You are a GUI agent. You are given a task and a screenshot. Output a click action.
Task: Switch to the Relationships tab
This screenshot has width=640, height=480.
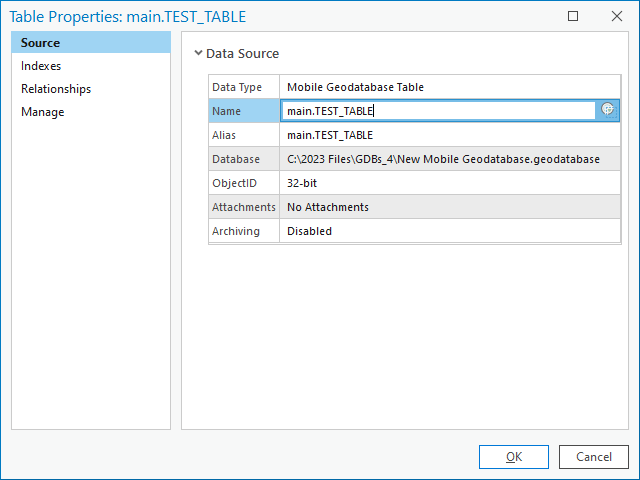56,89
